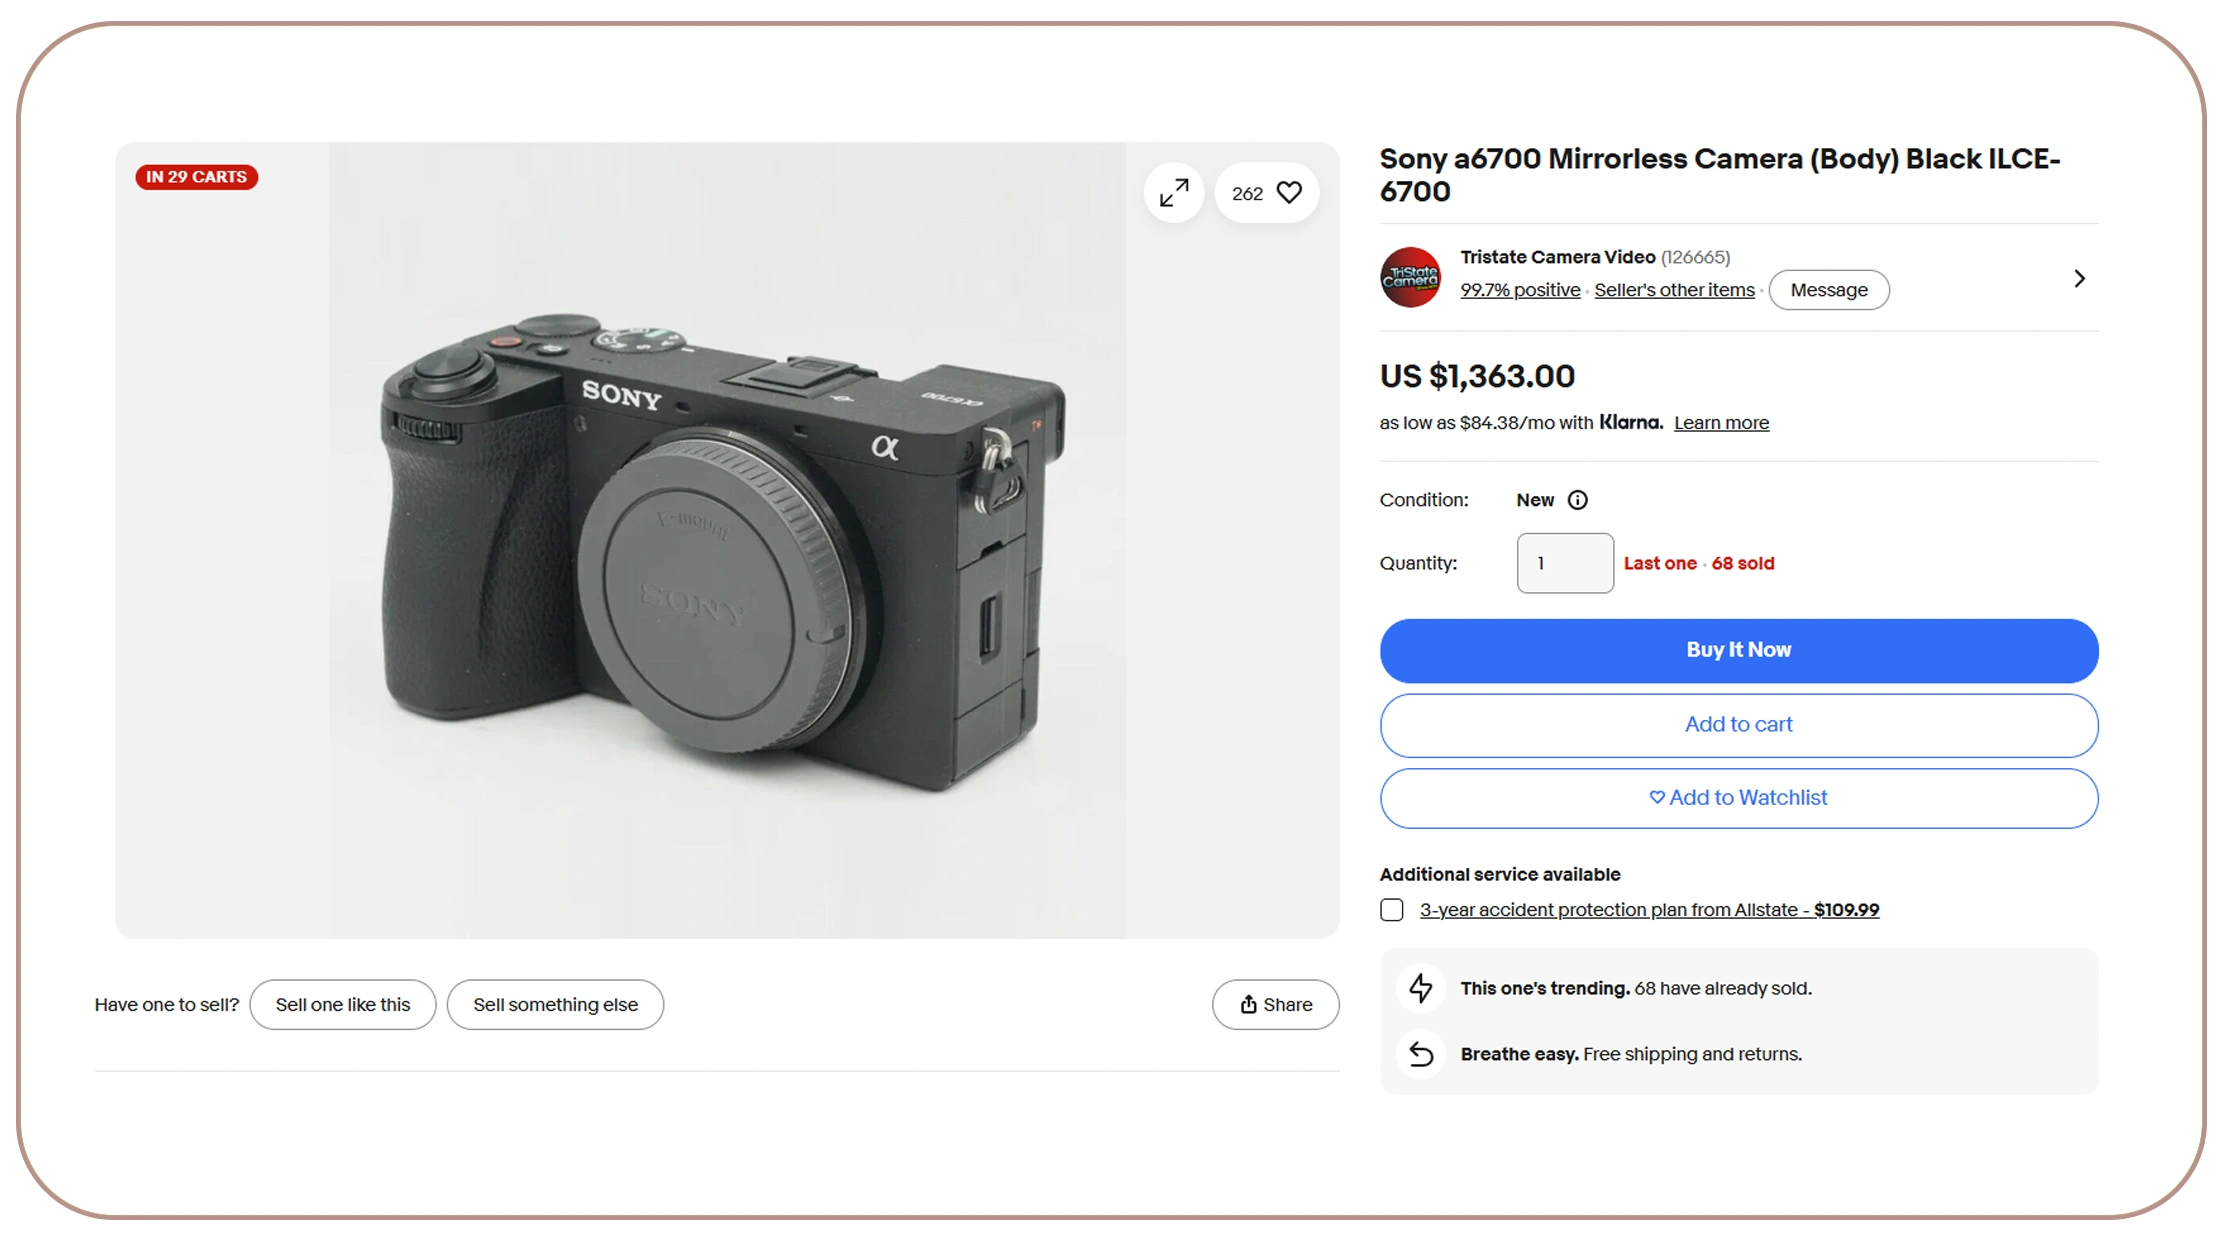Expand seller details with the right chevron

pyautogui.click(x=2079, y=278)
